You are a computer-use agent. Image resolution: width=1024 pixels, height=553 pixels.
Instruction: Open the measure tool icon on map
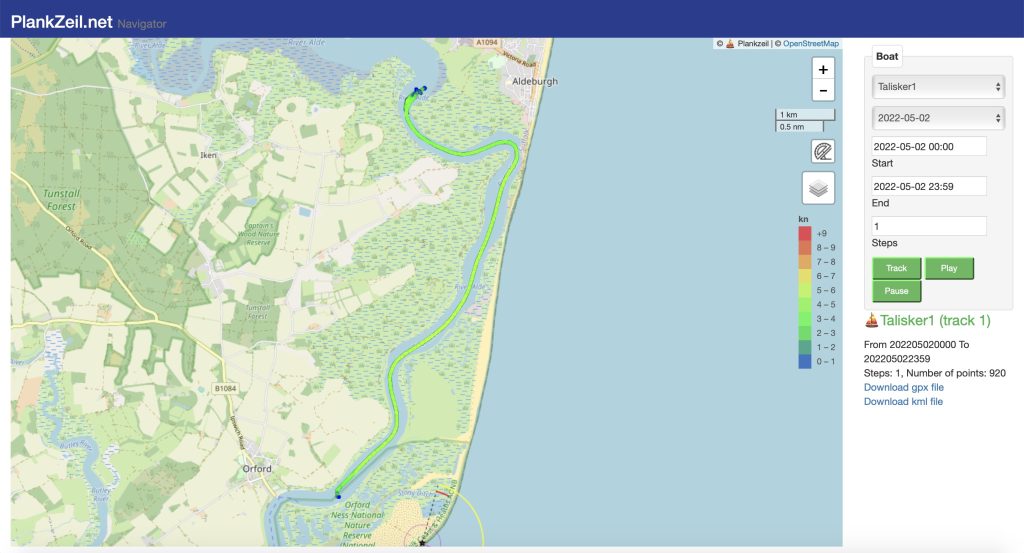coord(823,151)
